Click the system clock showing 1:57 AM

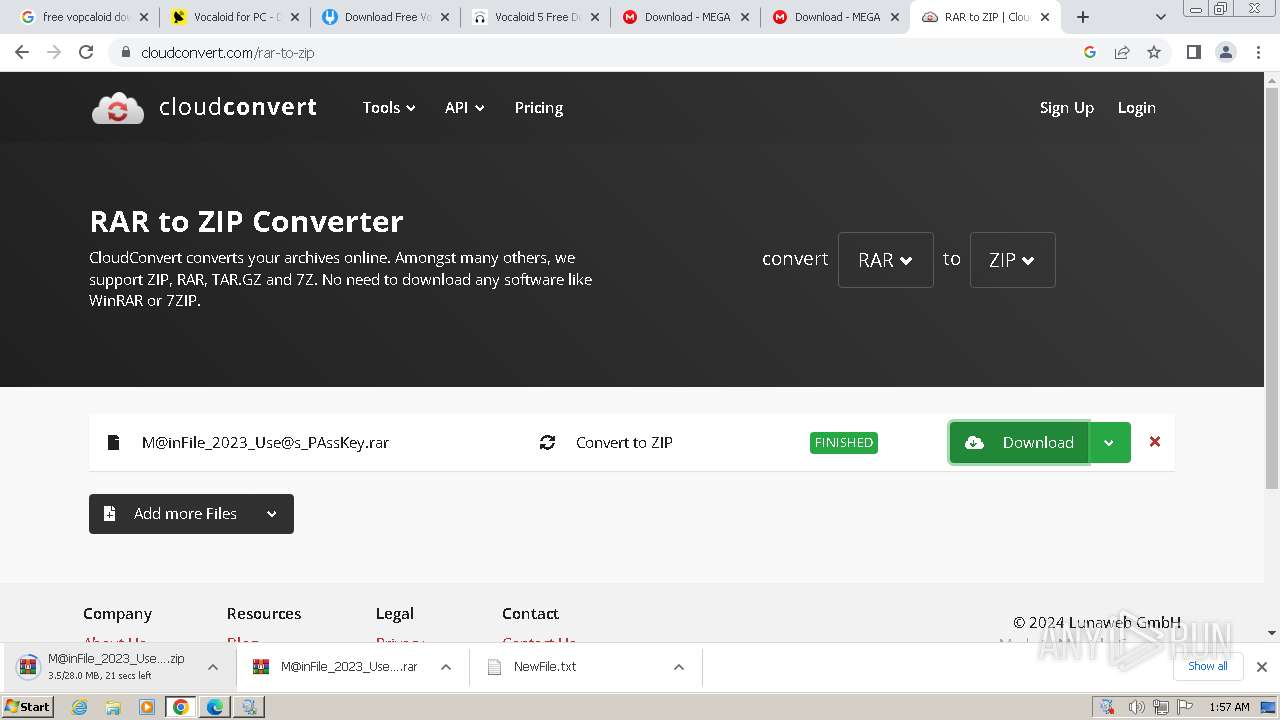click(1229, 707)
